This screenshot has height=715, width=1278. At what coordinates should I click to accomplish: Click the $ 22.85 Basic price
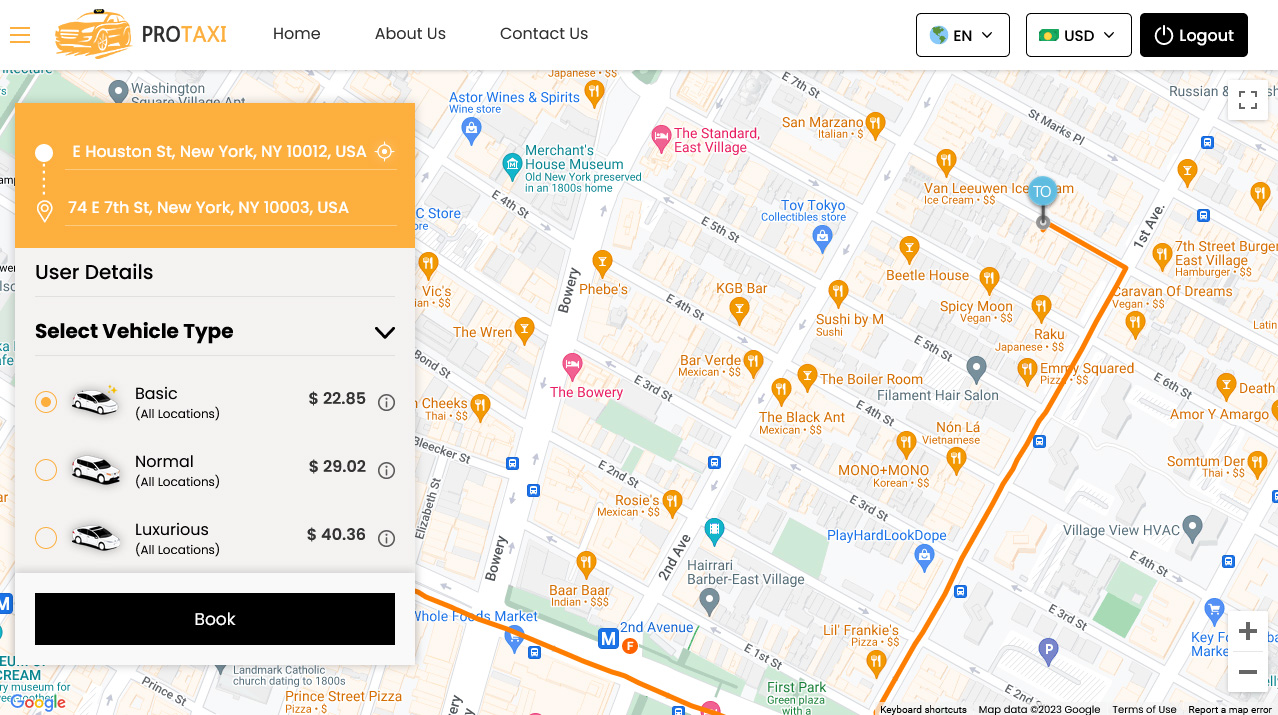pyautogui.click(x=337, y=398)
